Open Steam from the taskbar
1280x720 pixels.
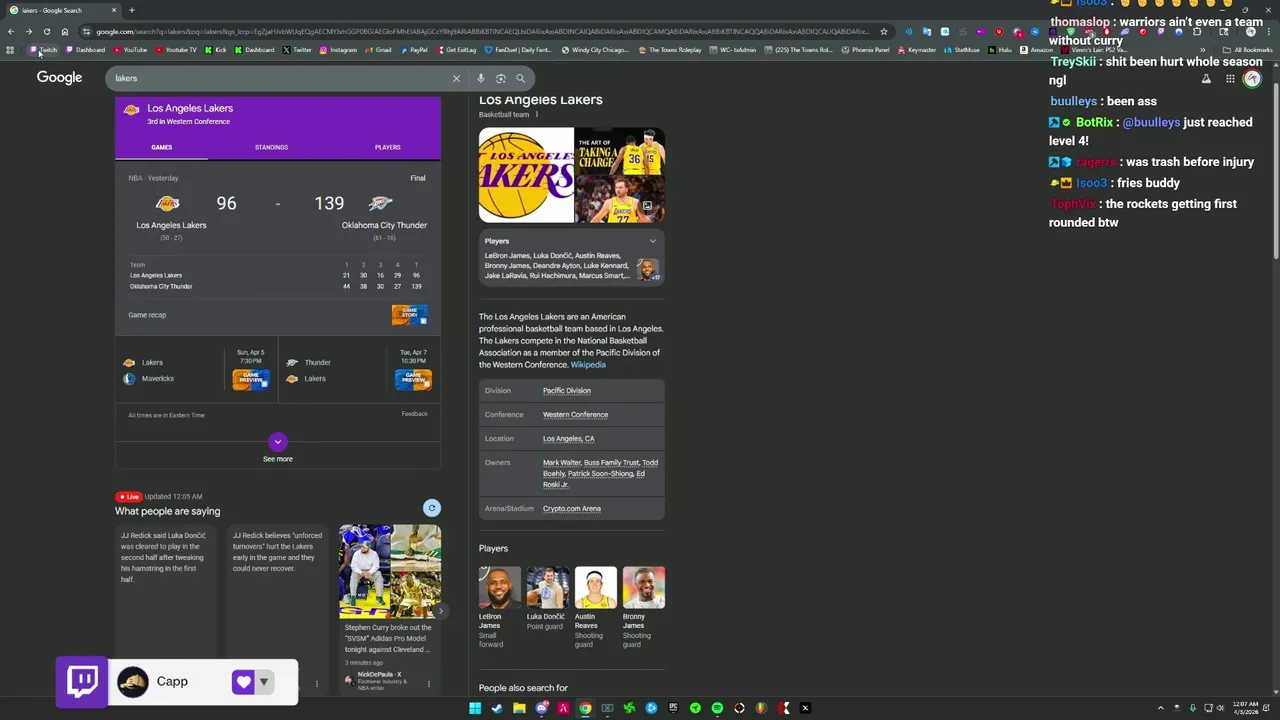(497, 708)
